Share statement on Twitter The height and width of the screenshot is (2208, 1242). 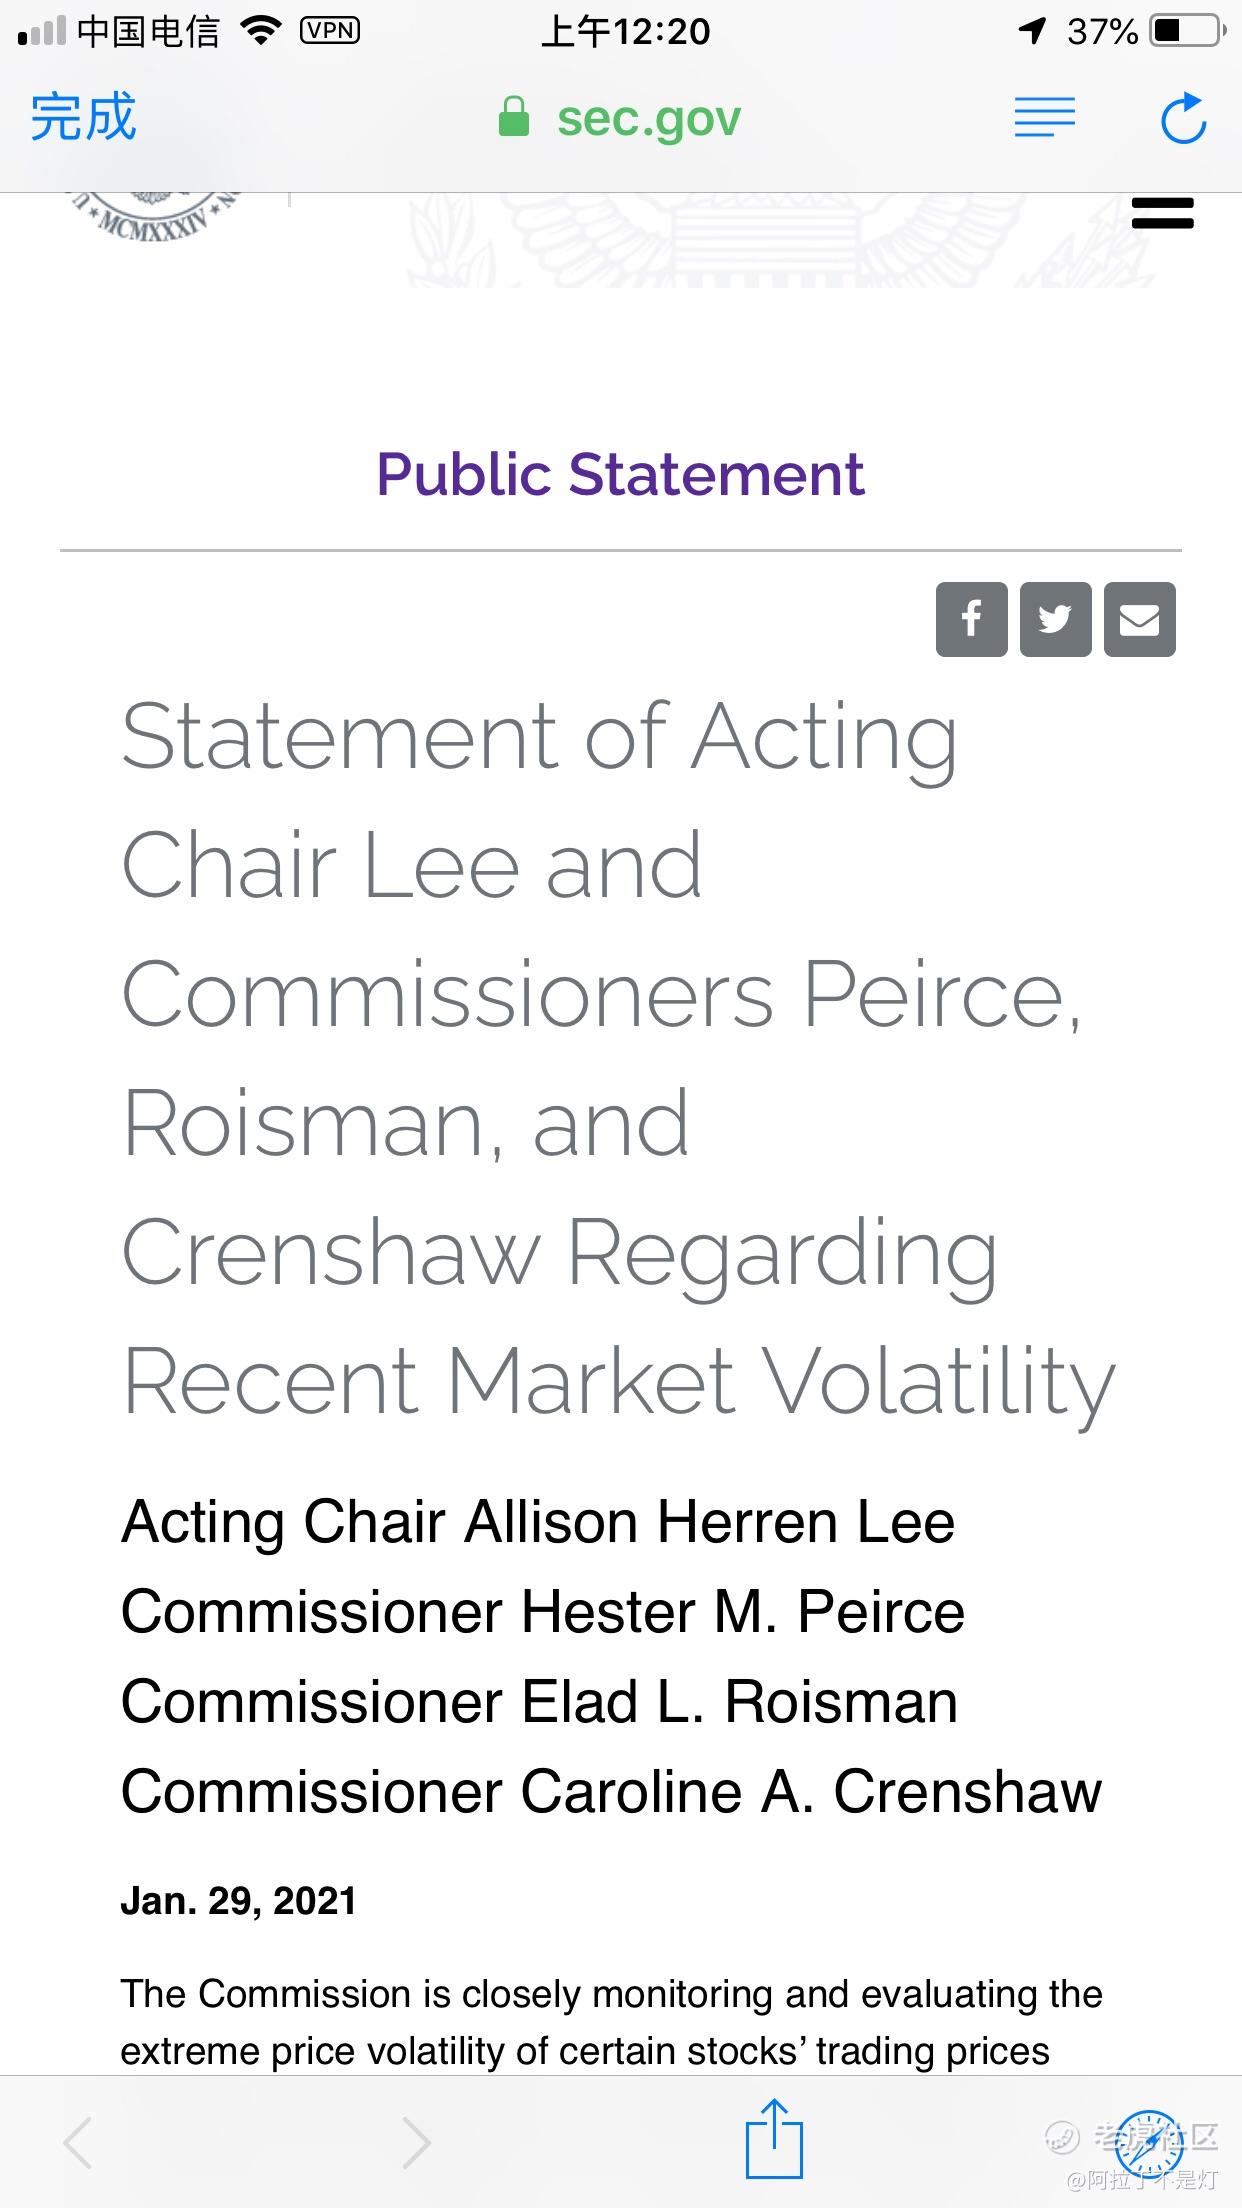click(x=1055, y=619)
